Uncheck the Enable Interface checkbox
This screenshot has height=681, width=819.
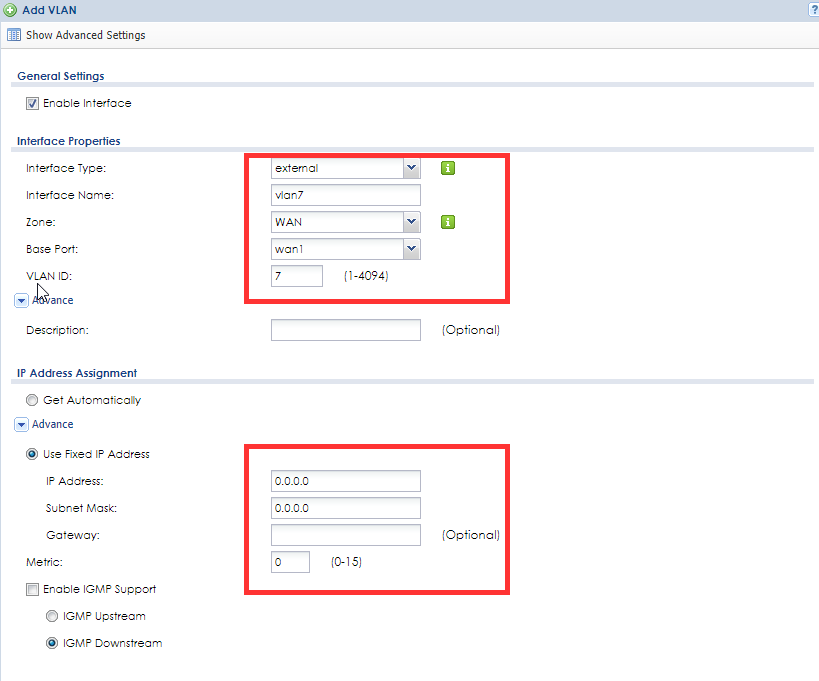[32, 103]
